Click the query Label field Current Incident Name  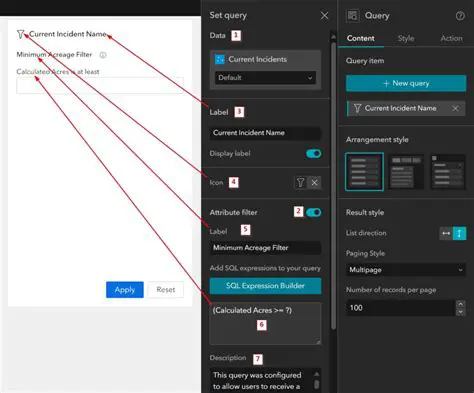[x=265, y=133]
